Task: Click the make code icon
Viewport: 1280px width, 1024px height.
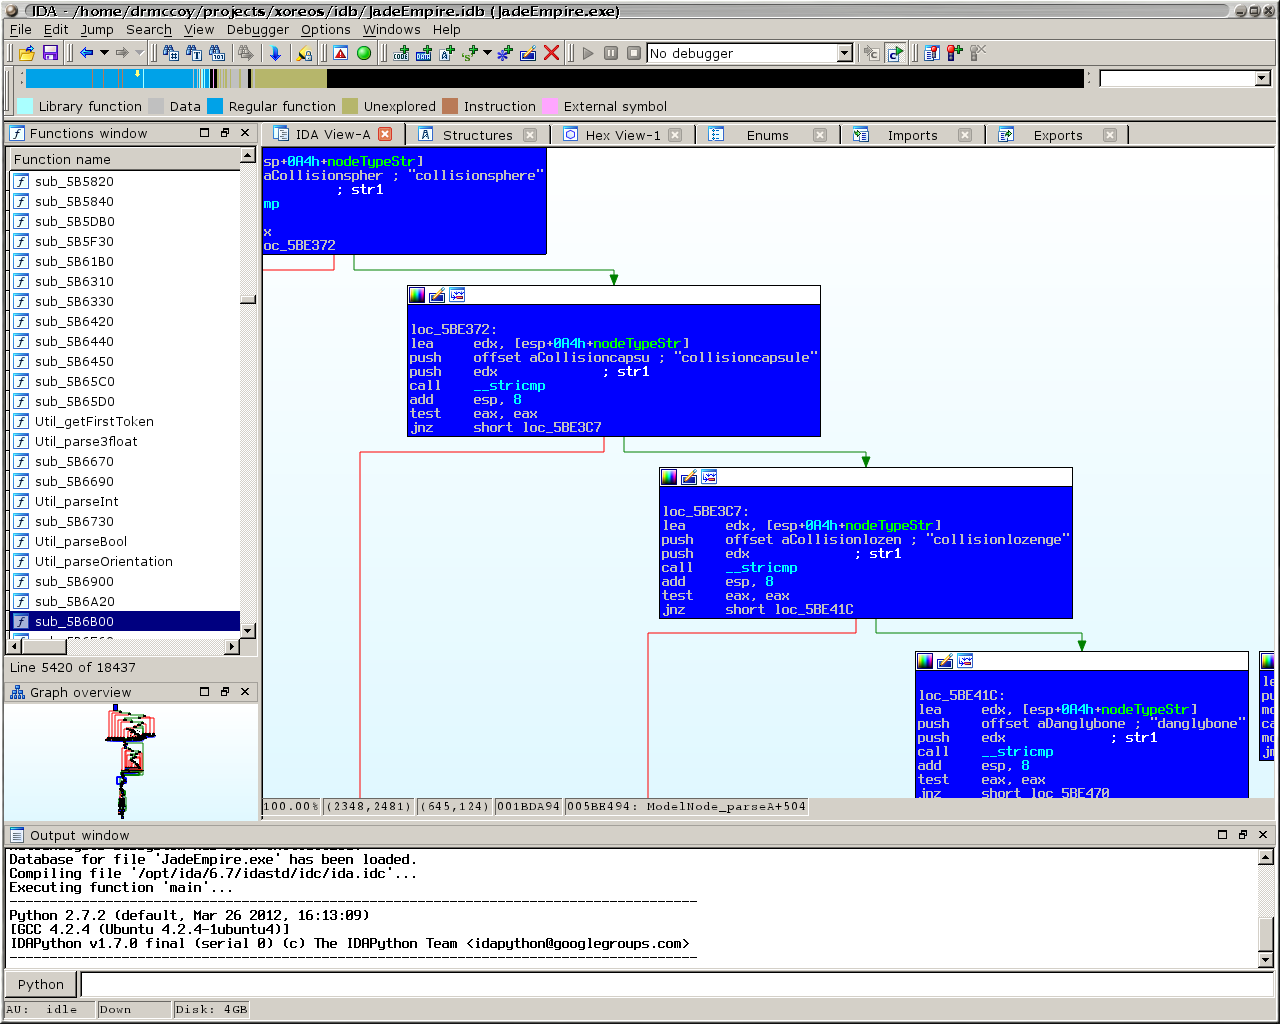Action: [x=402, y=53]
